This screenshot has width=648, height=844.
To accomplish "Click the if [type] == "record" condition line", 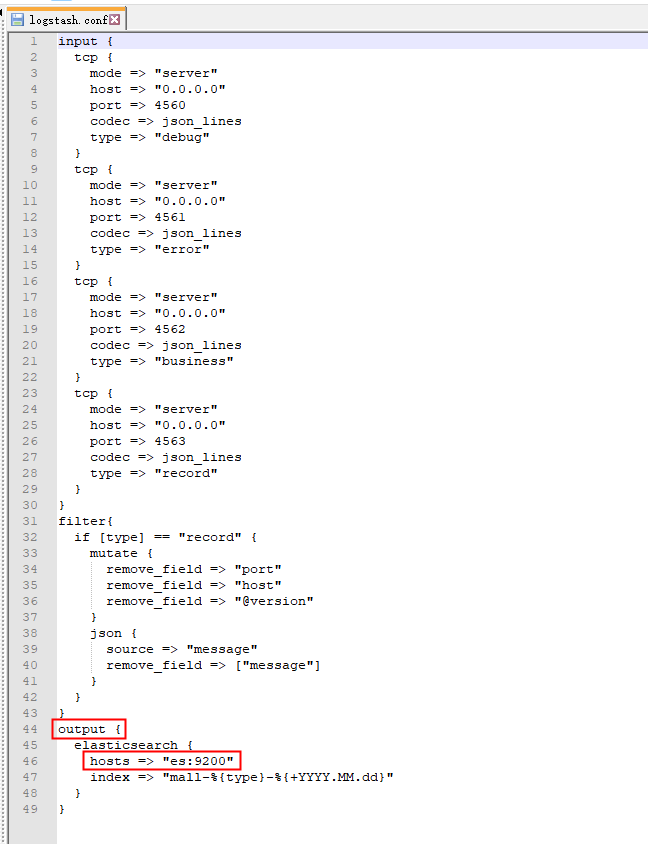I will [166, 537].
